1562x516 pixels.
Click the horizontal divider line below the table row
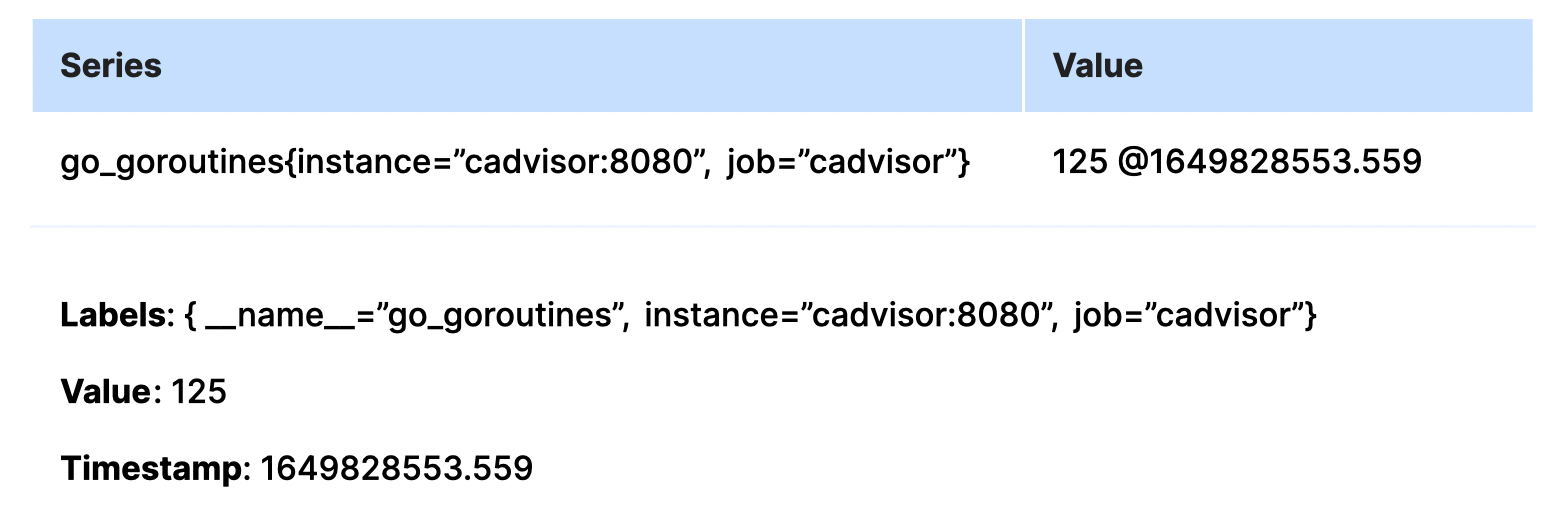(x=781, y=227)
